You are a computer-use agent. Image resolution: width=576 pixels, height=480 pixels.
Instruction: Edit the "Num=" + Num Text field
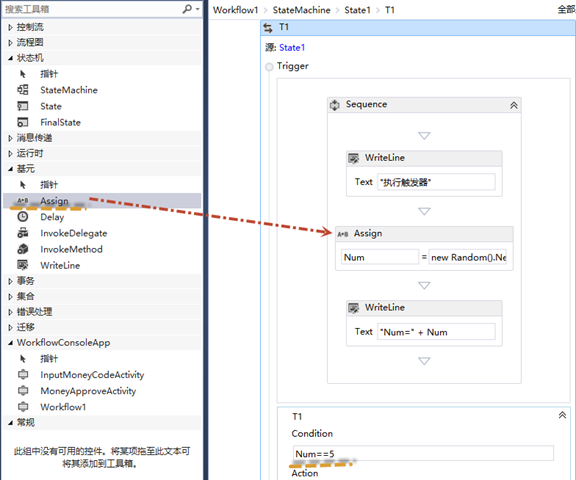coord(436,332)
